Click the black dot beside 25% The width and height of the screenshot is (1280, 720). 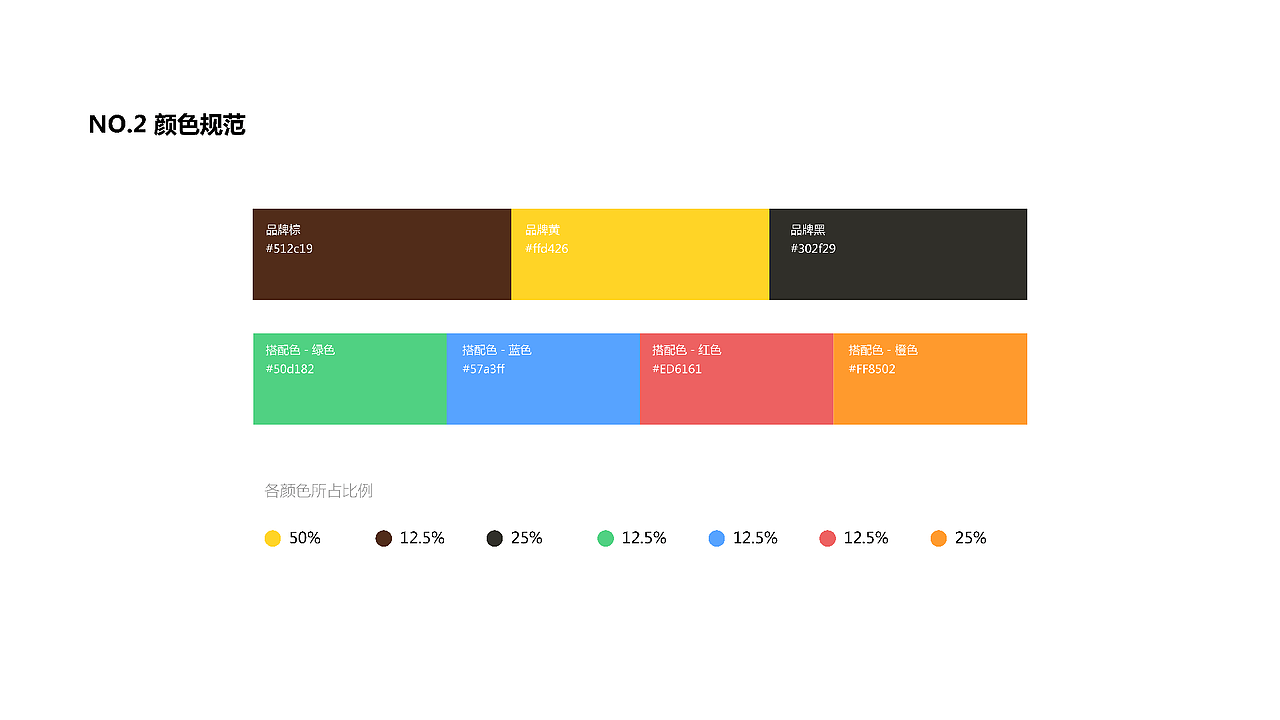click(494, 538)
